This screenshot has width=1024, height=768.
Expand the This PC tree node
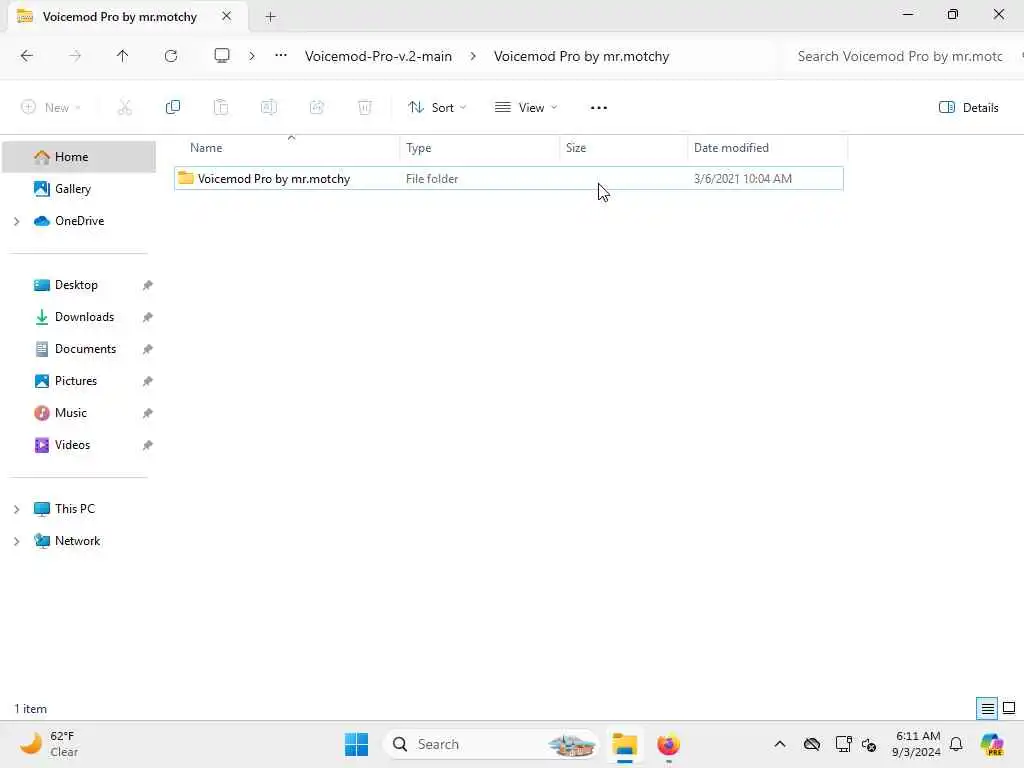tap(16, 509)
